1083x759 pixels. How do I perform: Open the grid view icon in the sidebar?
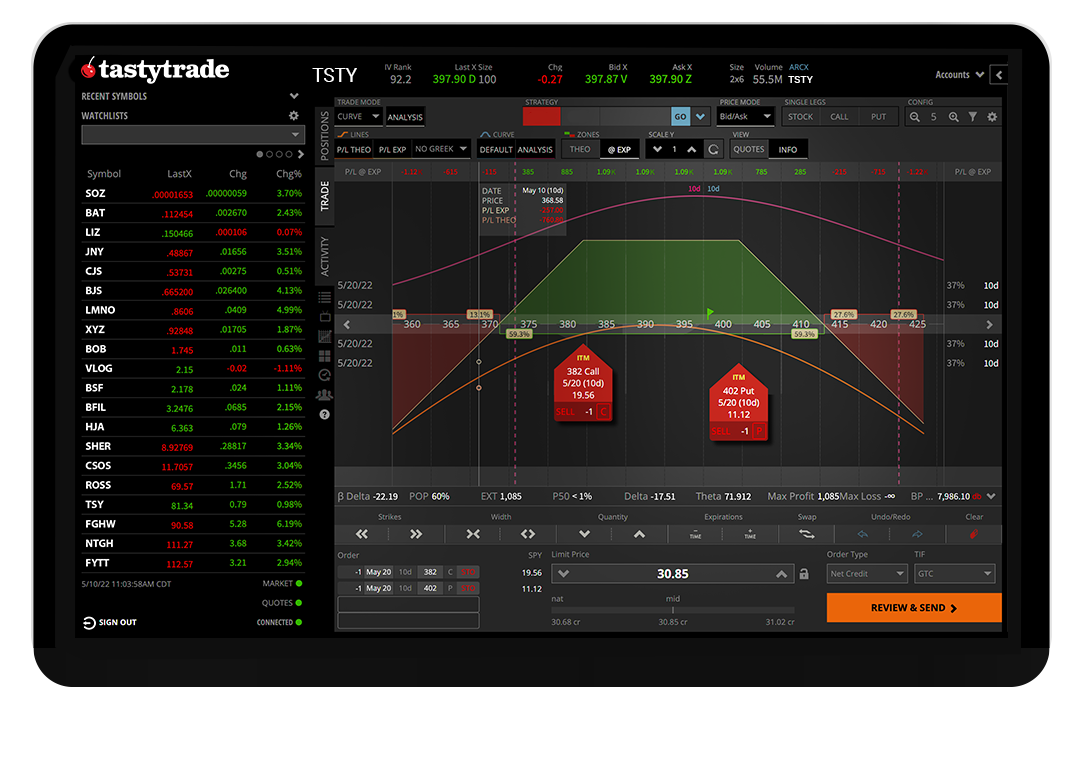coord(324,357)
